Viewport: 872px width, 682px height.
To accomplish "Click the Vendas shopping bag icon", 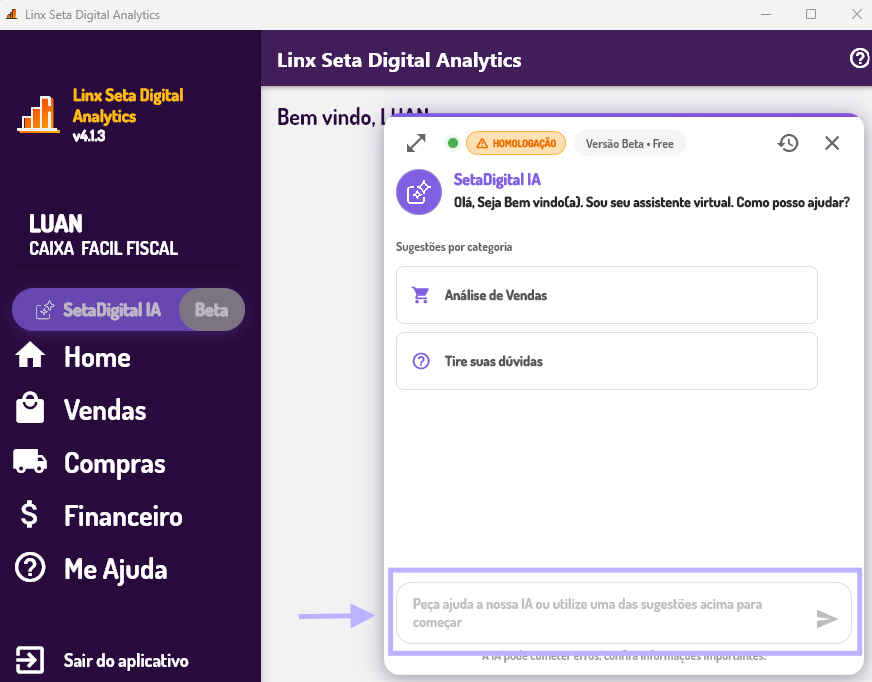I will click(30, 408).
